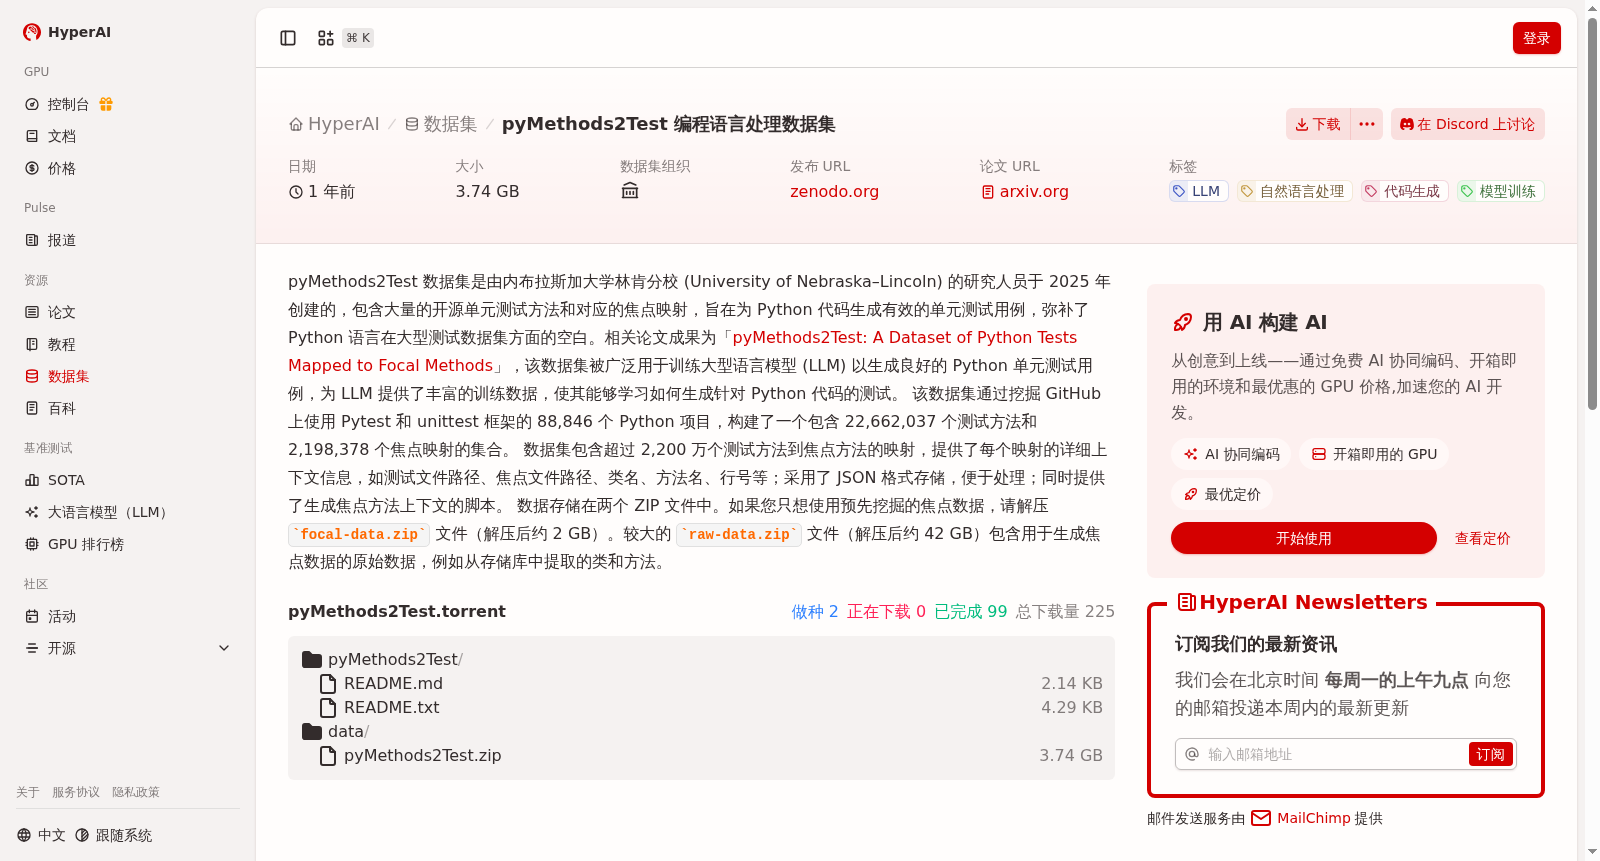Click the 数据集 breadcrumb link
This screenshot has width=1600, height=861.
coord(441,124)
